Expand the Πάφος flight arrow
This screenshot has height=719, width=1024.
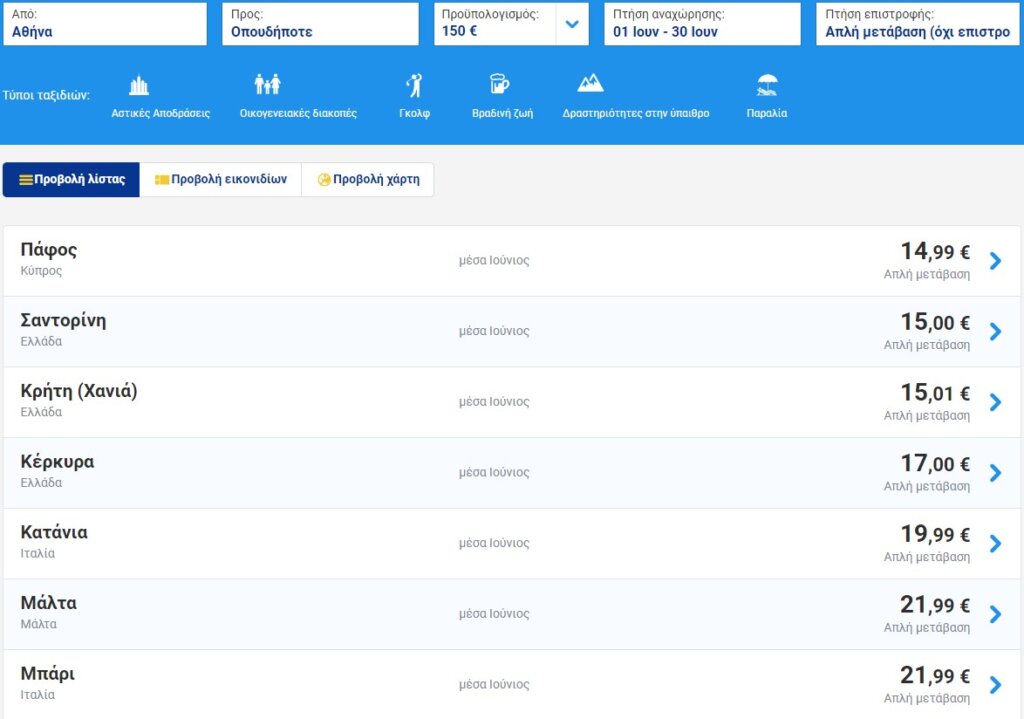pyautogui.click(x=995, y=261)
